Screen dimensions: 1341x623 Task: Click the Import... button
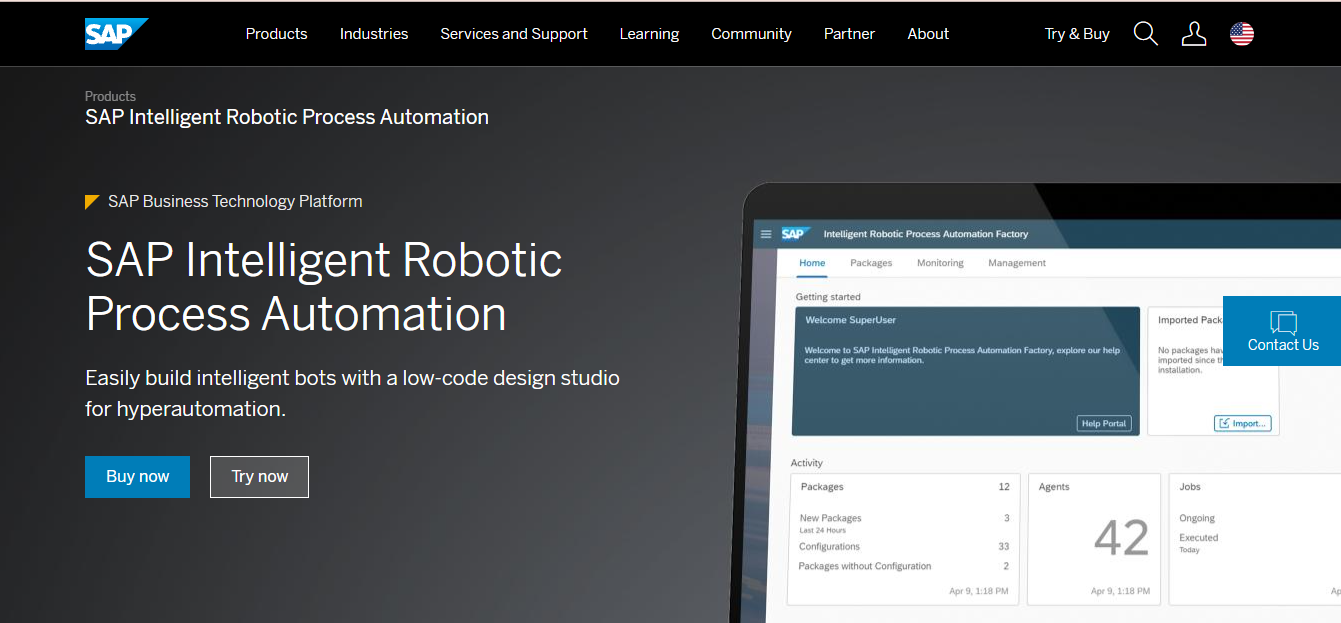[1242, 423]
